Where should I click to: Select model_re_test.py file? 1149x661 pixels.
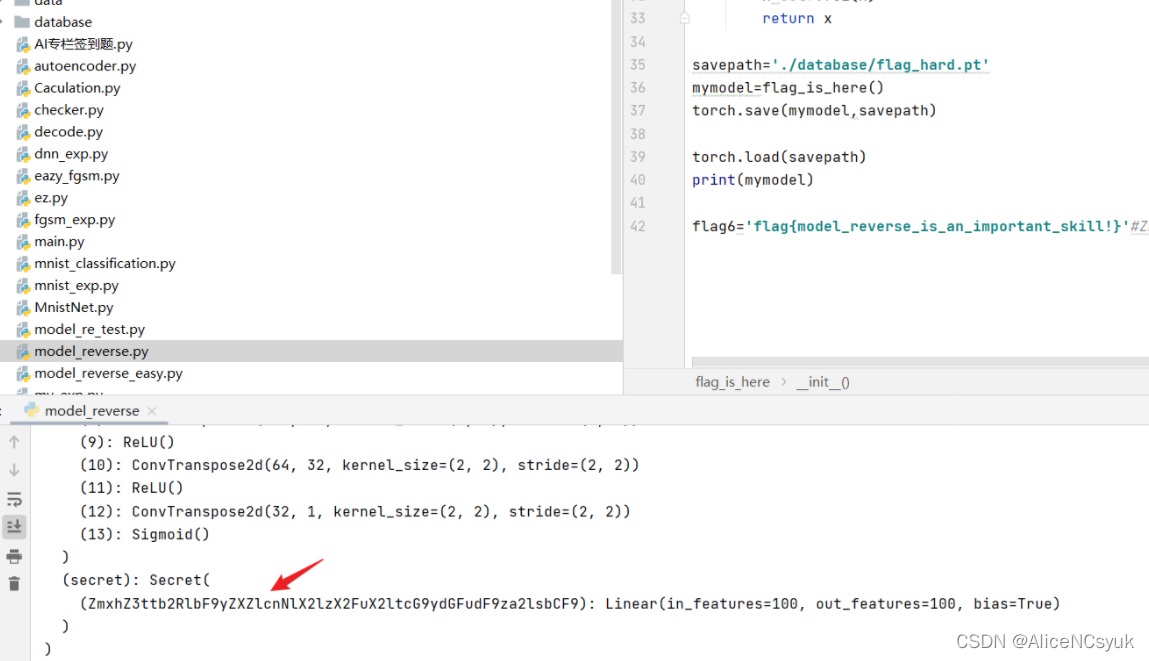point(89,330)
